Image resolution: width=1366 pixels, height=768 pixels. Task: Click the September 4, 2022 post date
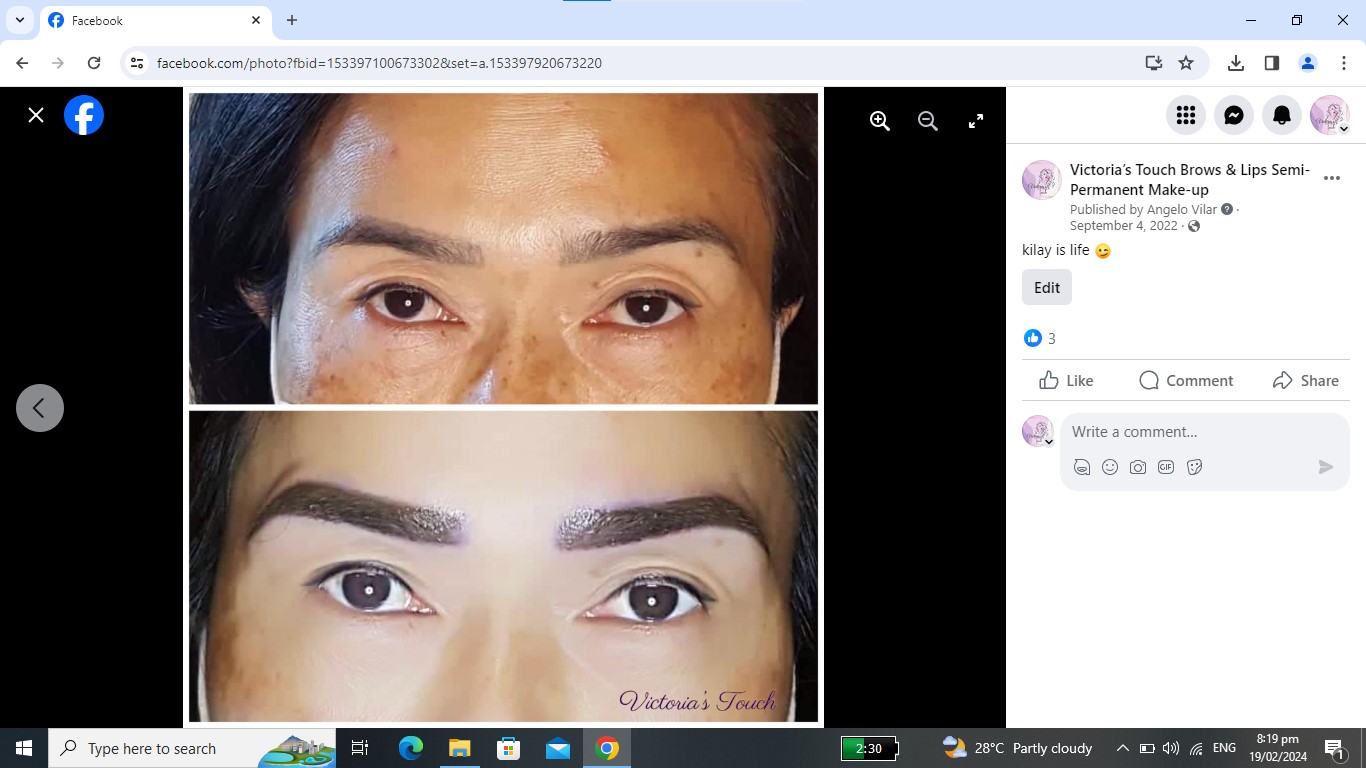1124,226
